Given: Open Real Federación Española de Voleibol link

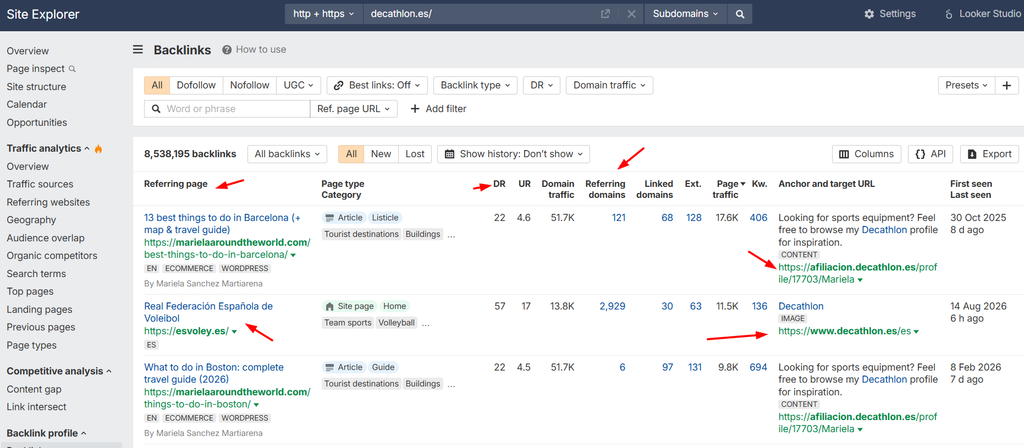Looking at the screenshot, I should (208, 312).
